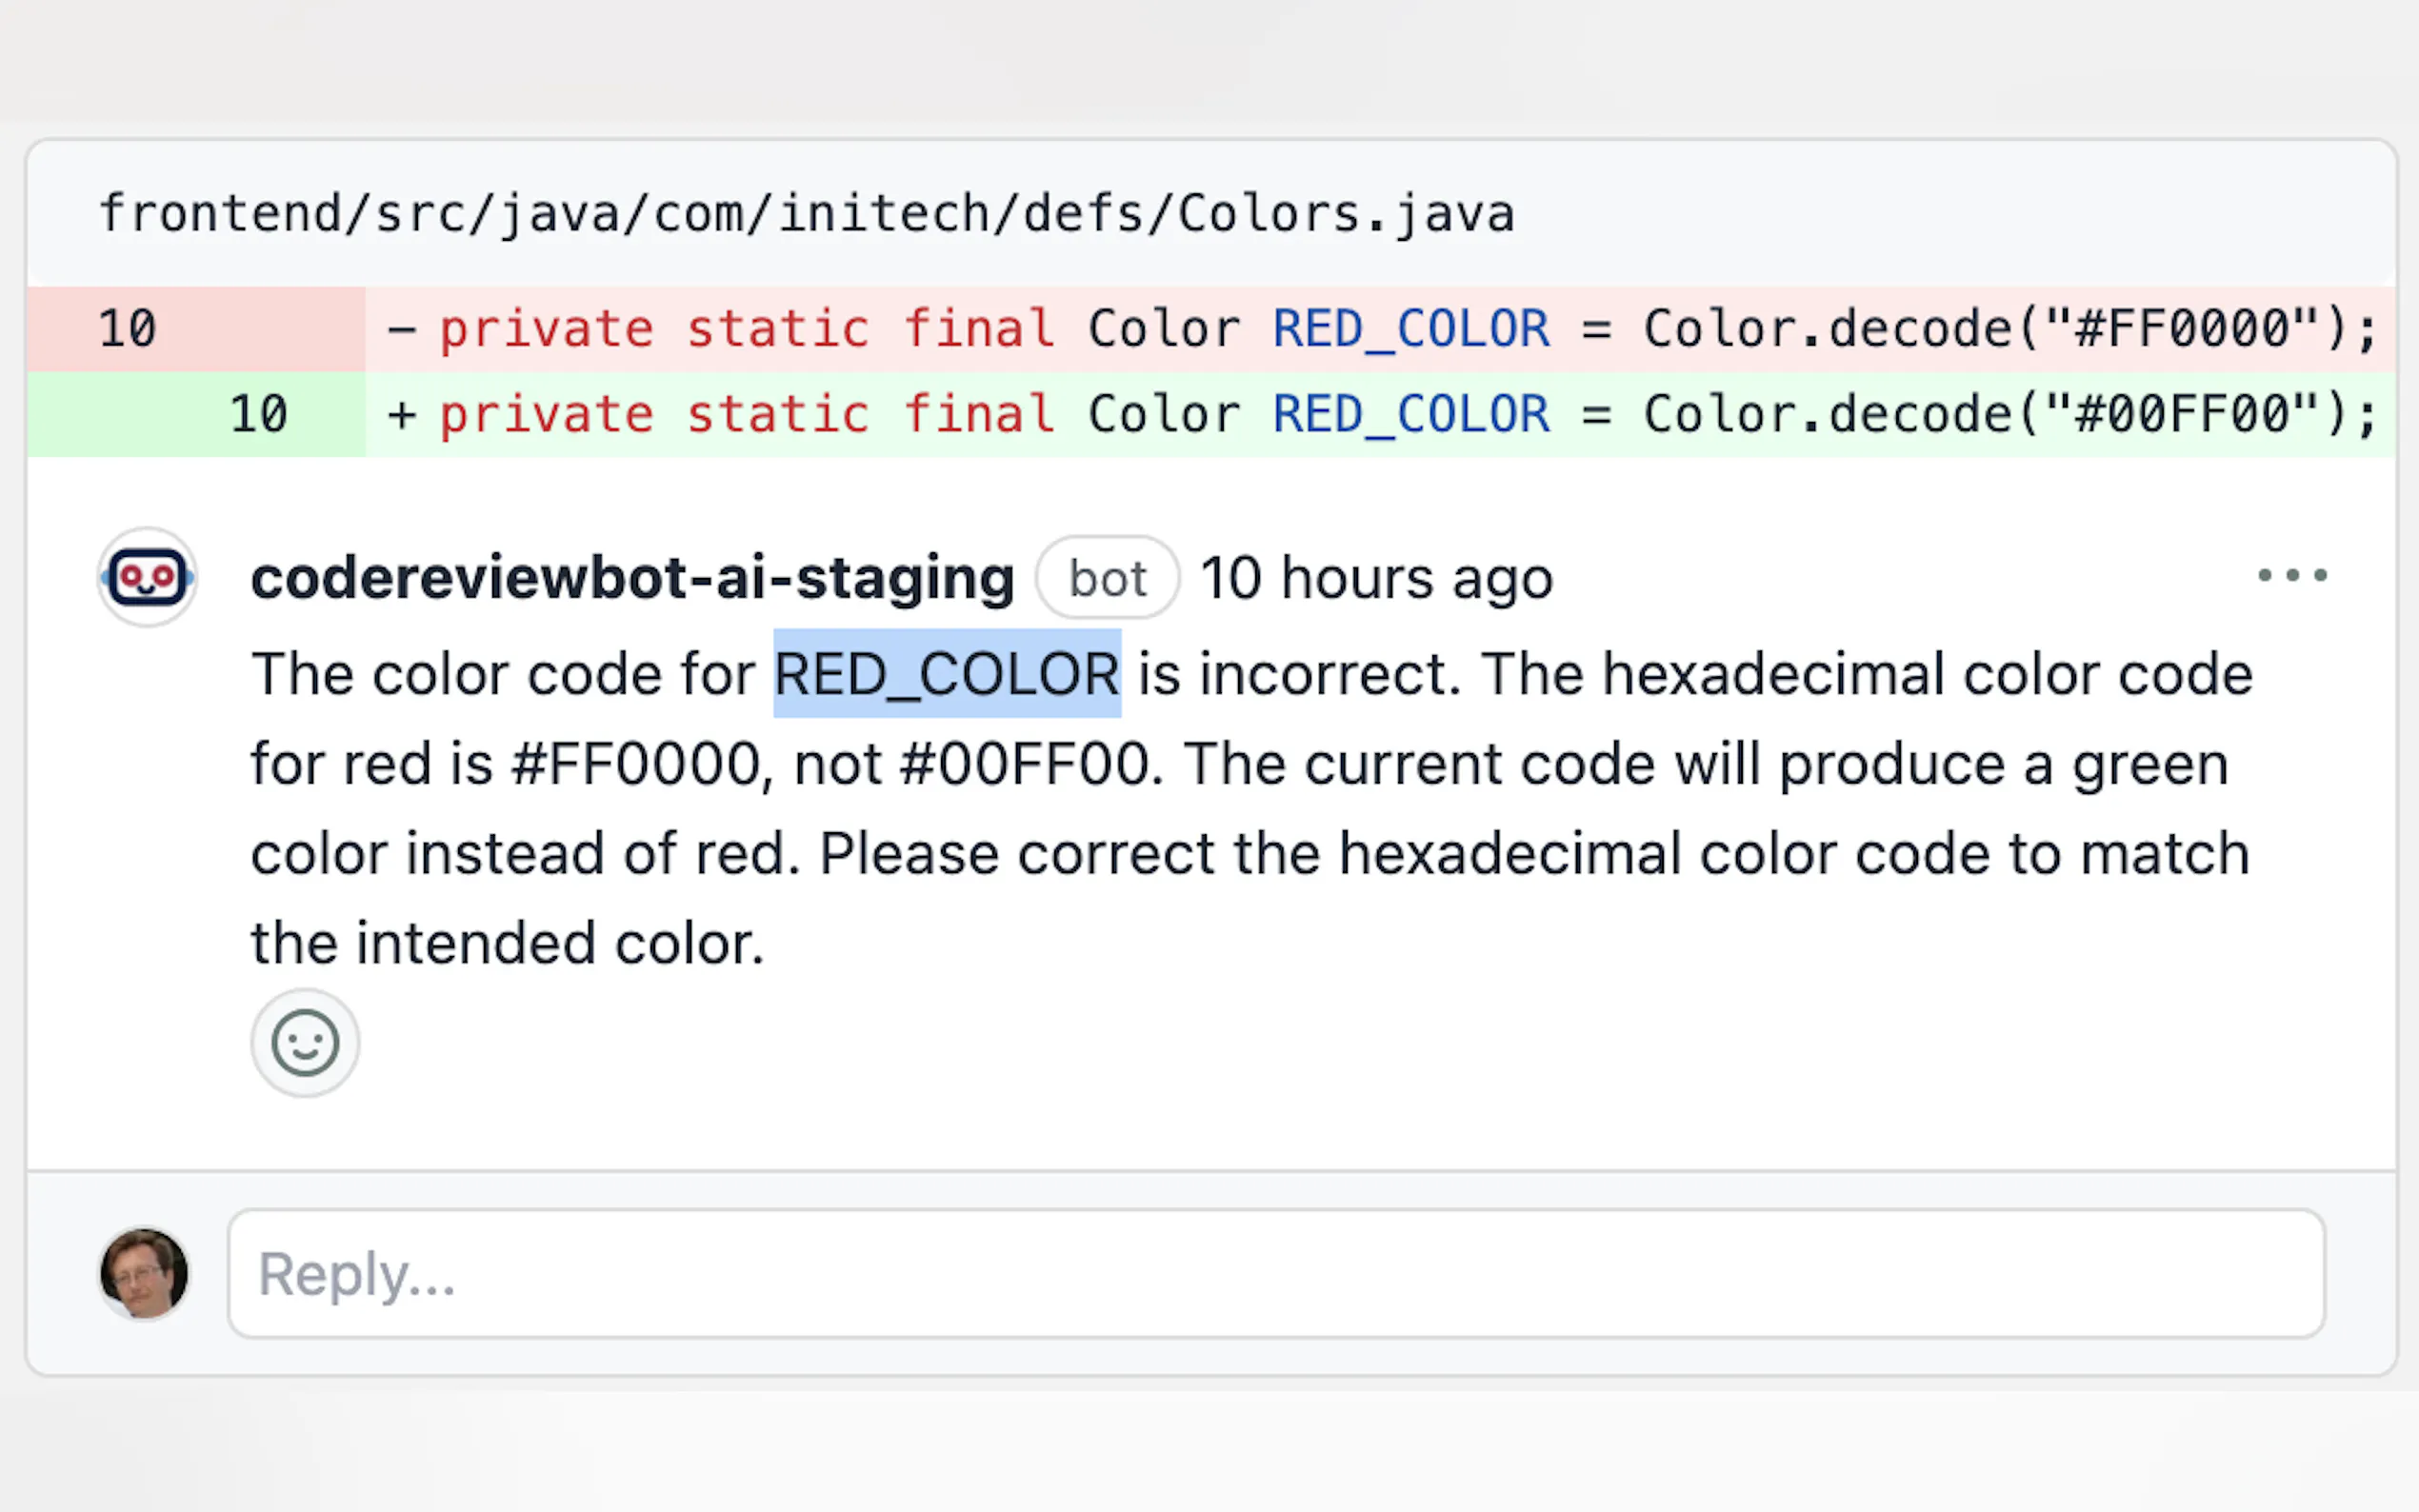Click RED_COLOR identifier in the added code line
Viewport: 2419px width, 1512px height.
click(x=1410, y=414)
